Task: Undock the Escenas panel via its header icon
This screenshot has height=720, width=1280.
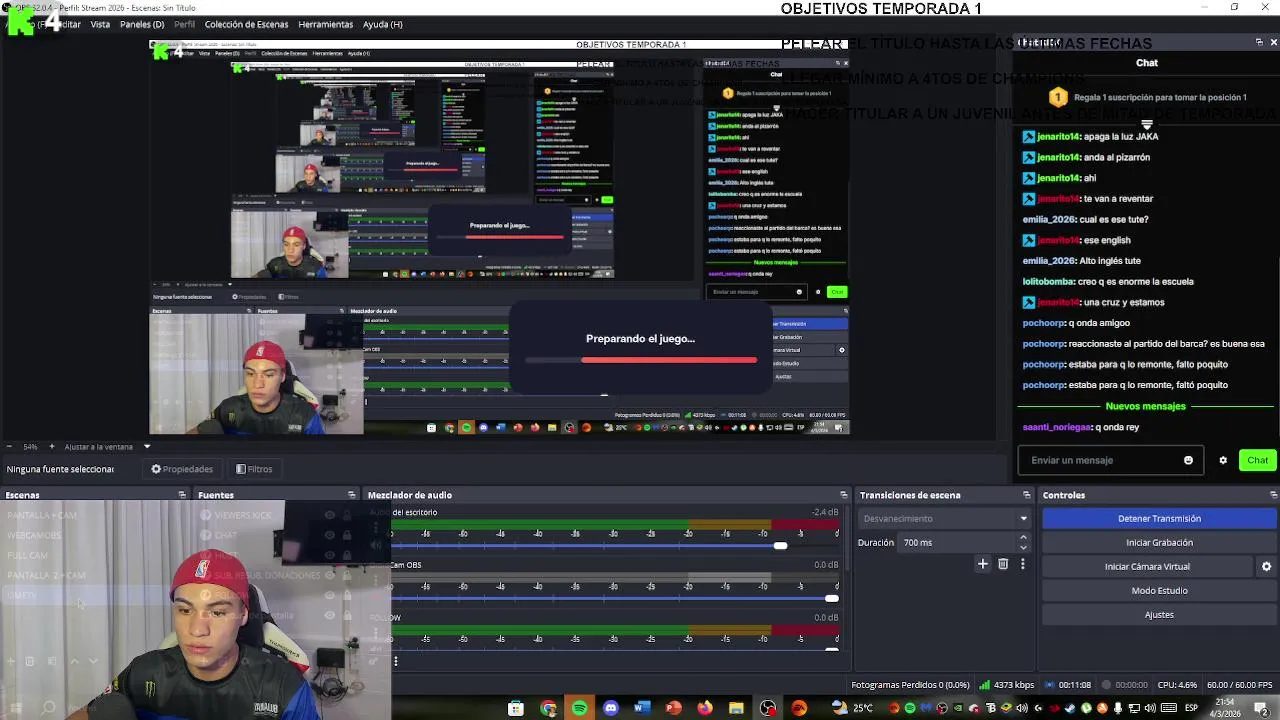Action: tap(182, 495)
